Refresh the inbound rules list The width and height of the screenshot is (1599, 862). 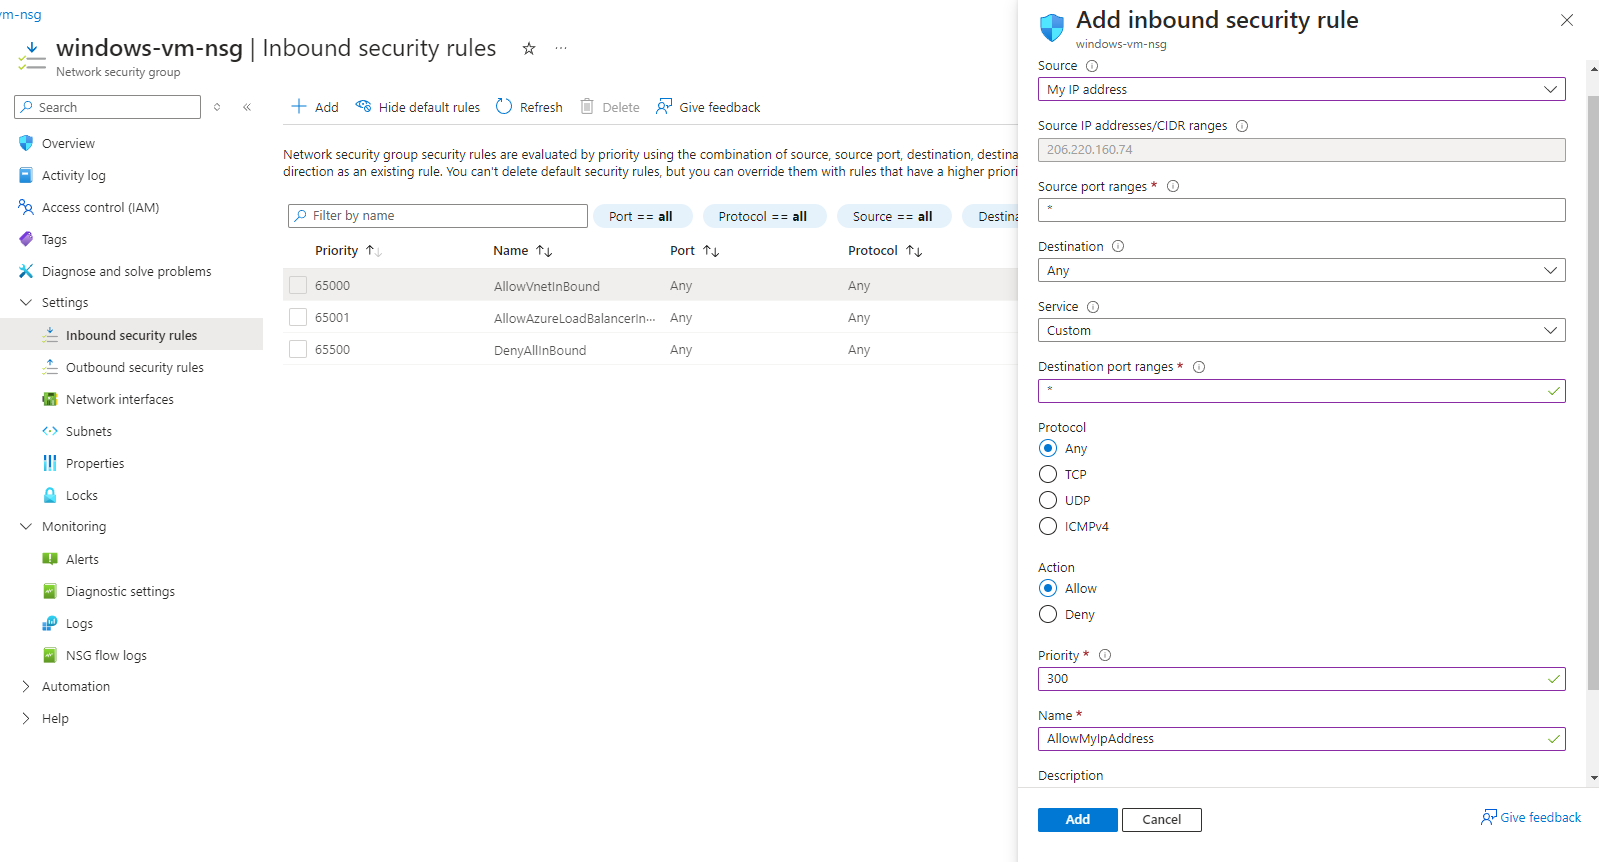pos(530,107)
